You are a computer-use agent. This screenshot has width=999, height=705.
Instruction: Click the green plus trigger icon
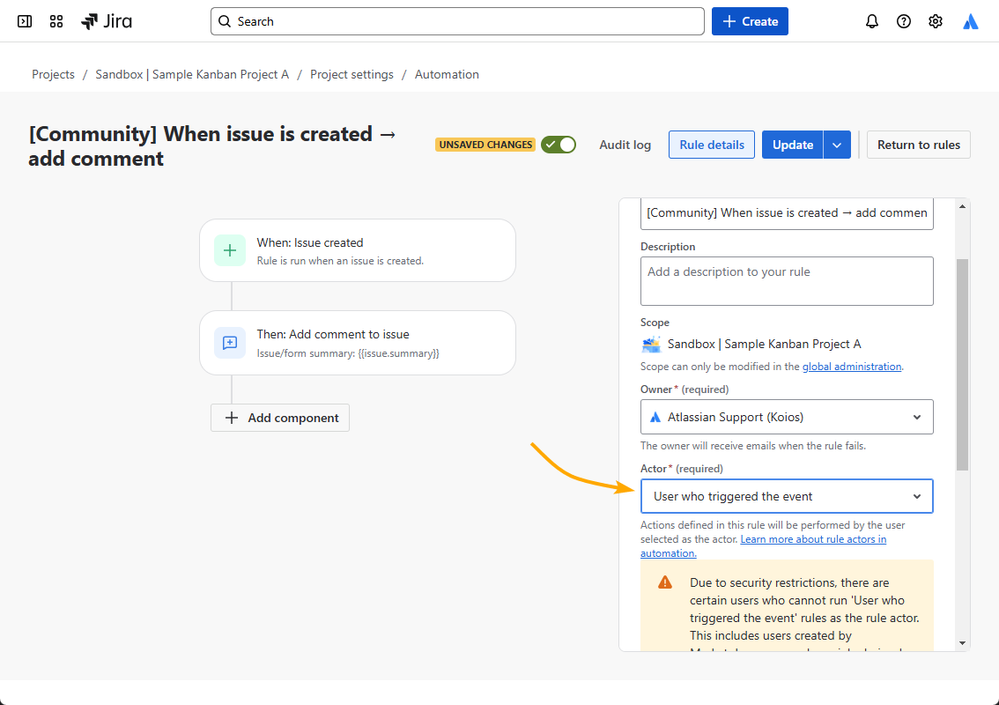(230, 250)
